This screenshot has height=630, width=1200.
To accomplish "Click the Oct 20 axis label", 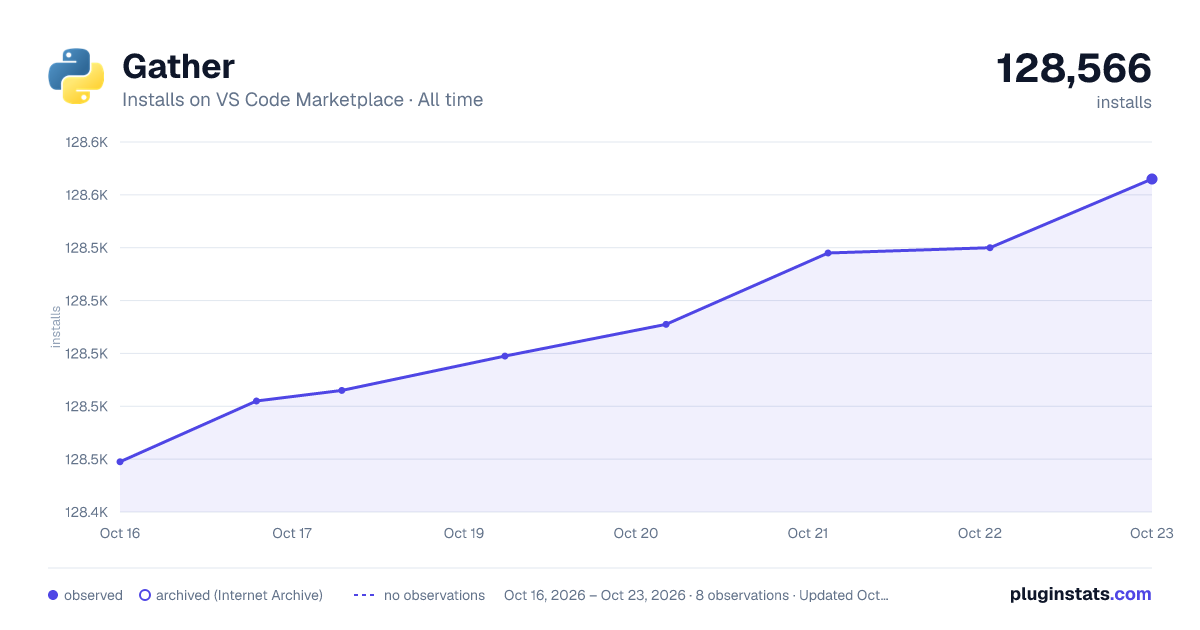I will tap(636, 533).
